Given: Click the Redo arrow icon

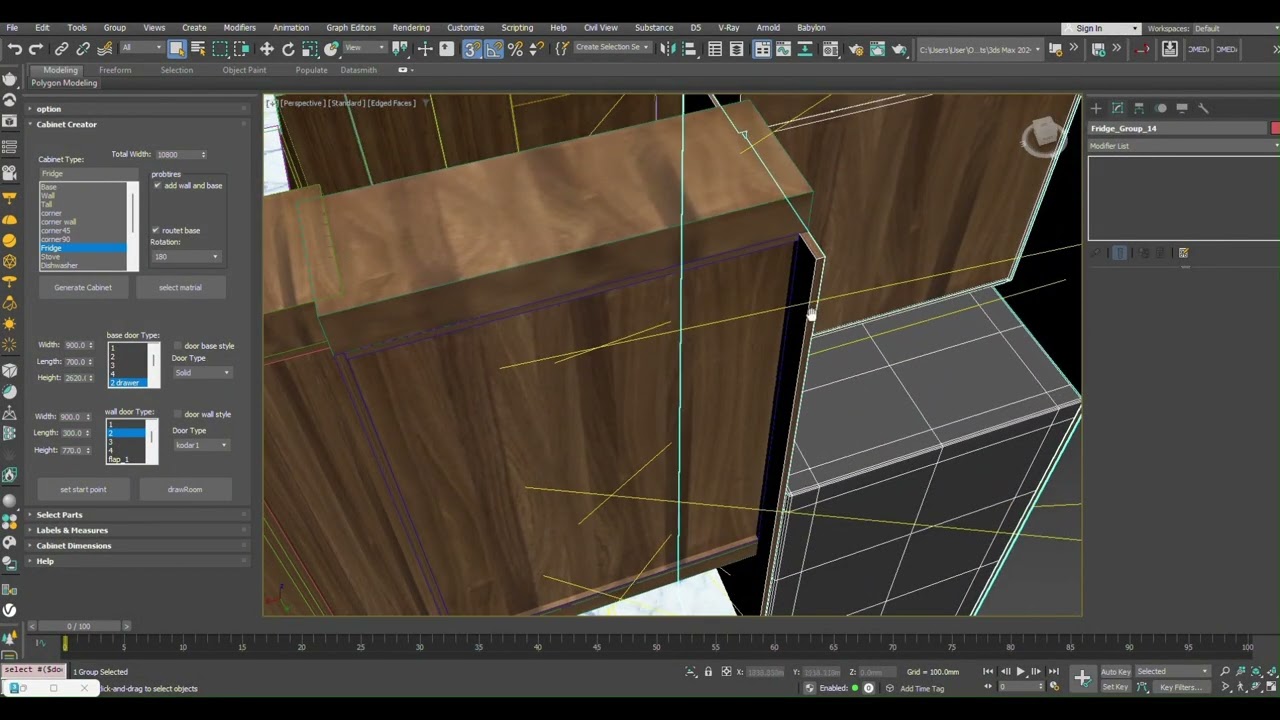Looking at the screenshot, I should [x=37, y=49].
